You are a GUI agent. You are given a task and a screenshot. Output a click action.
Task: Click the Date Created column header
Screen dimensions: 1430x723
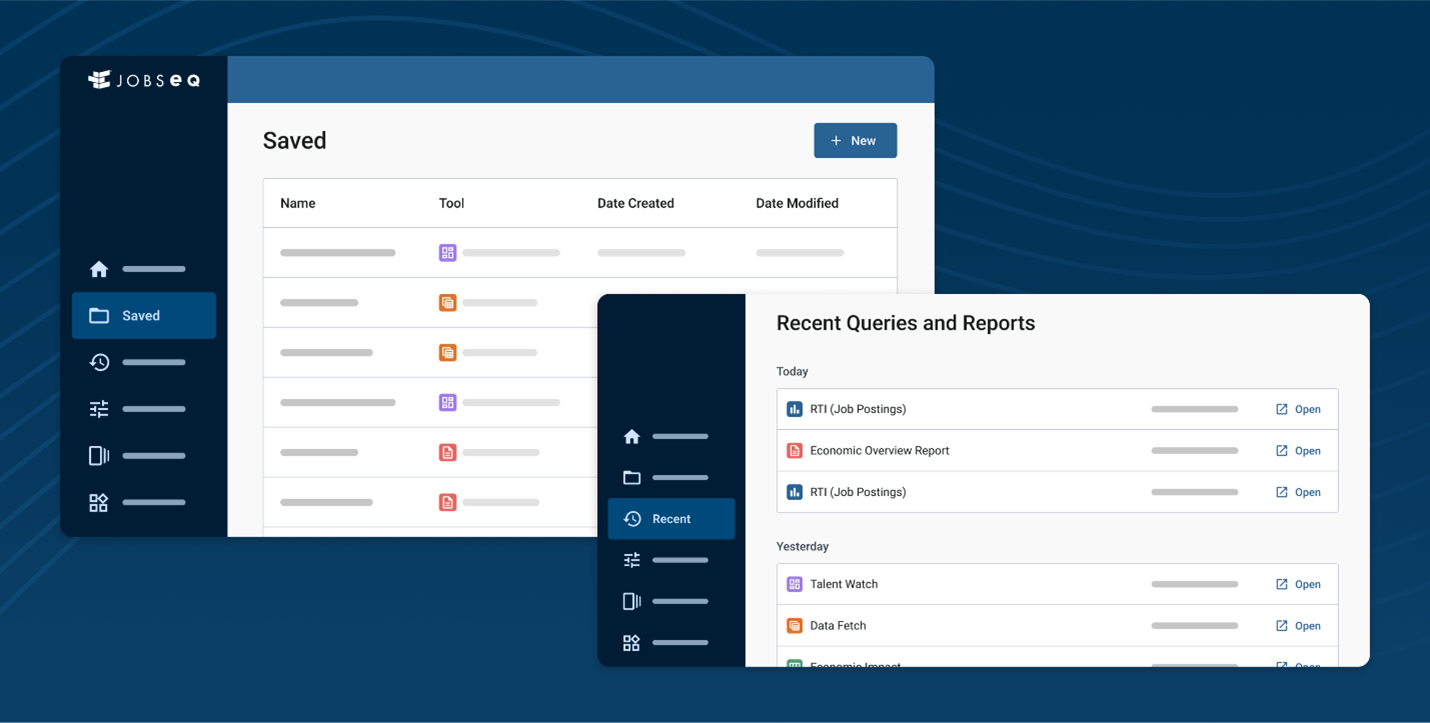tap(635, 203)
